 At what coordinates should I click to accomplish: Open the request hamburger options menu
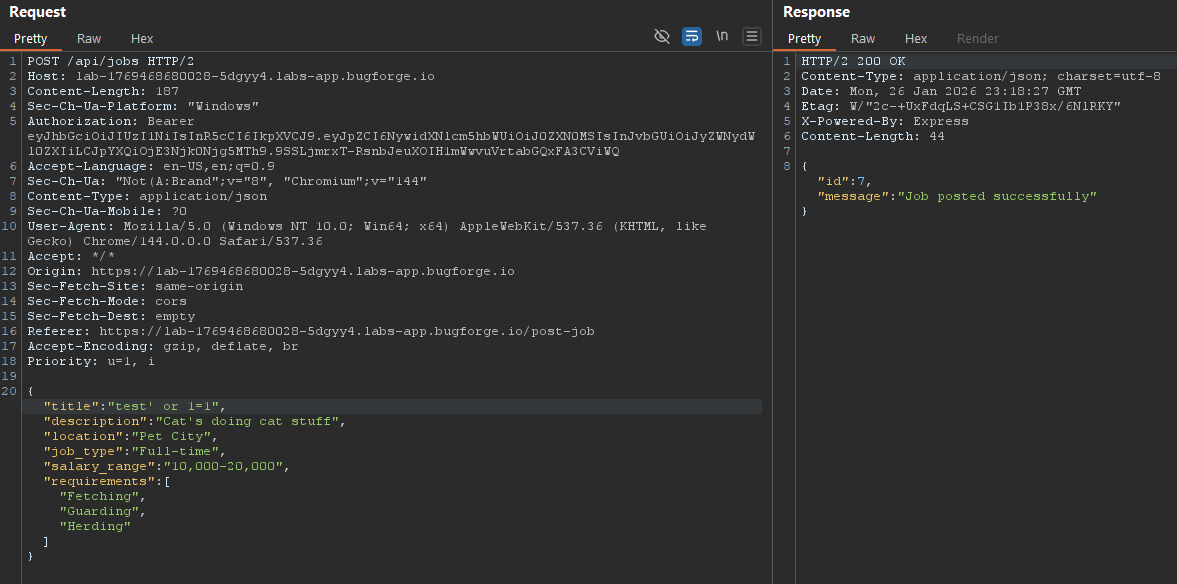pos(752,36)
